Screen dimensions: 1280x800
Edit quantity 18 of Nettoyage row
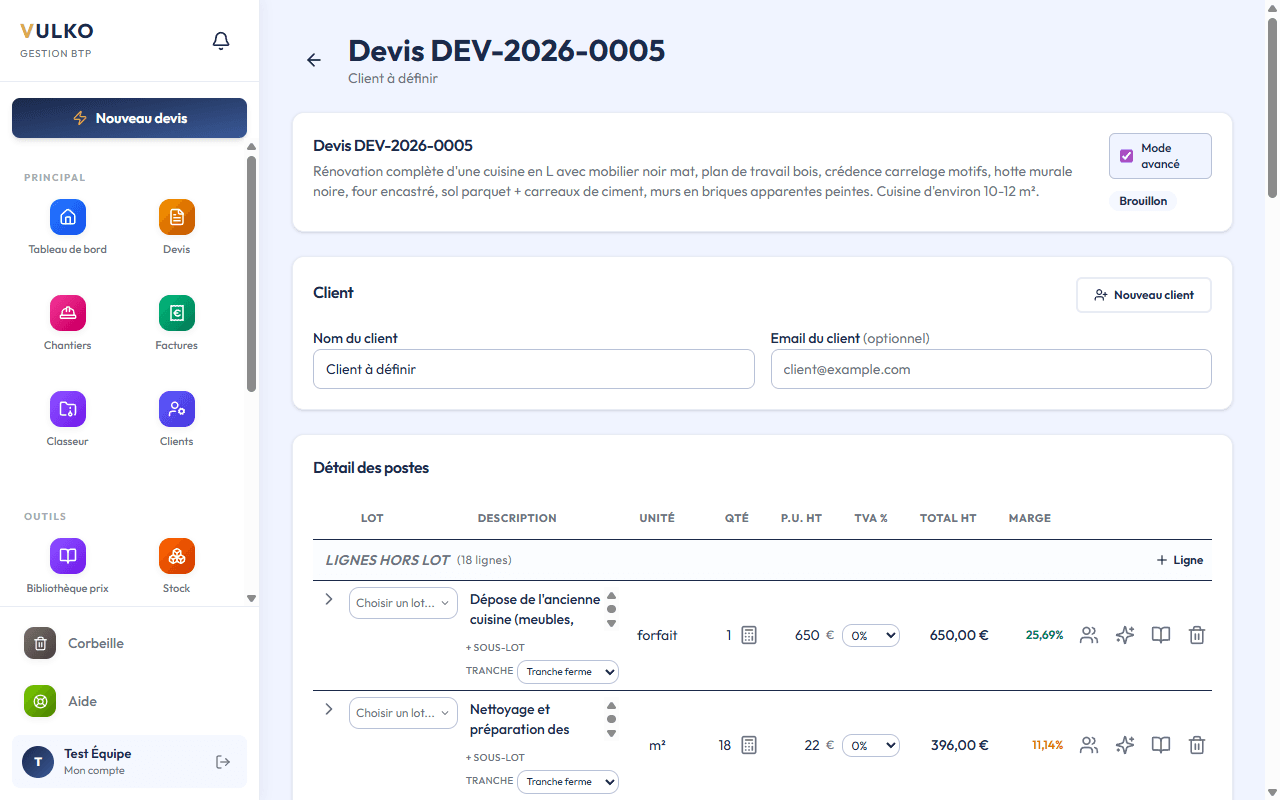coord(724,745)
